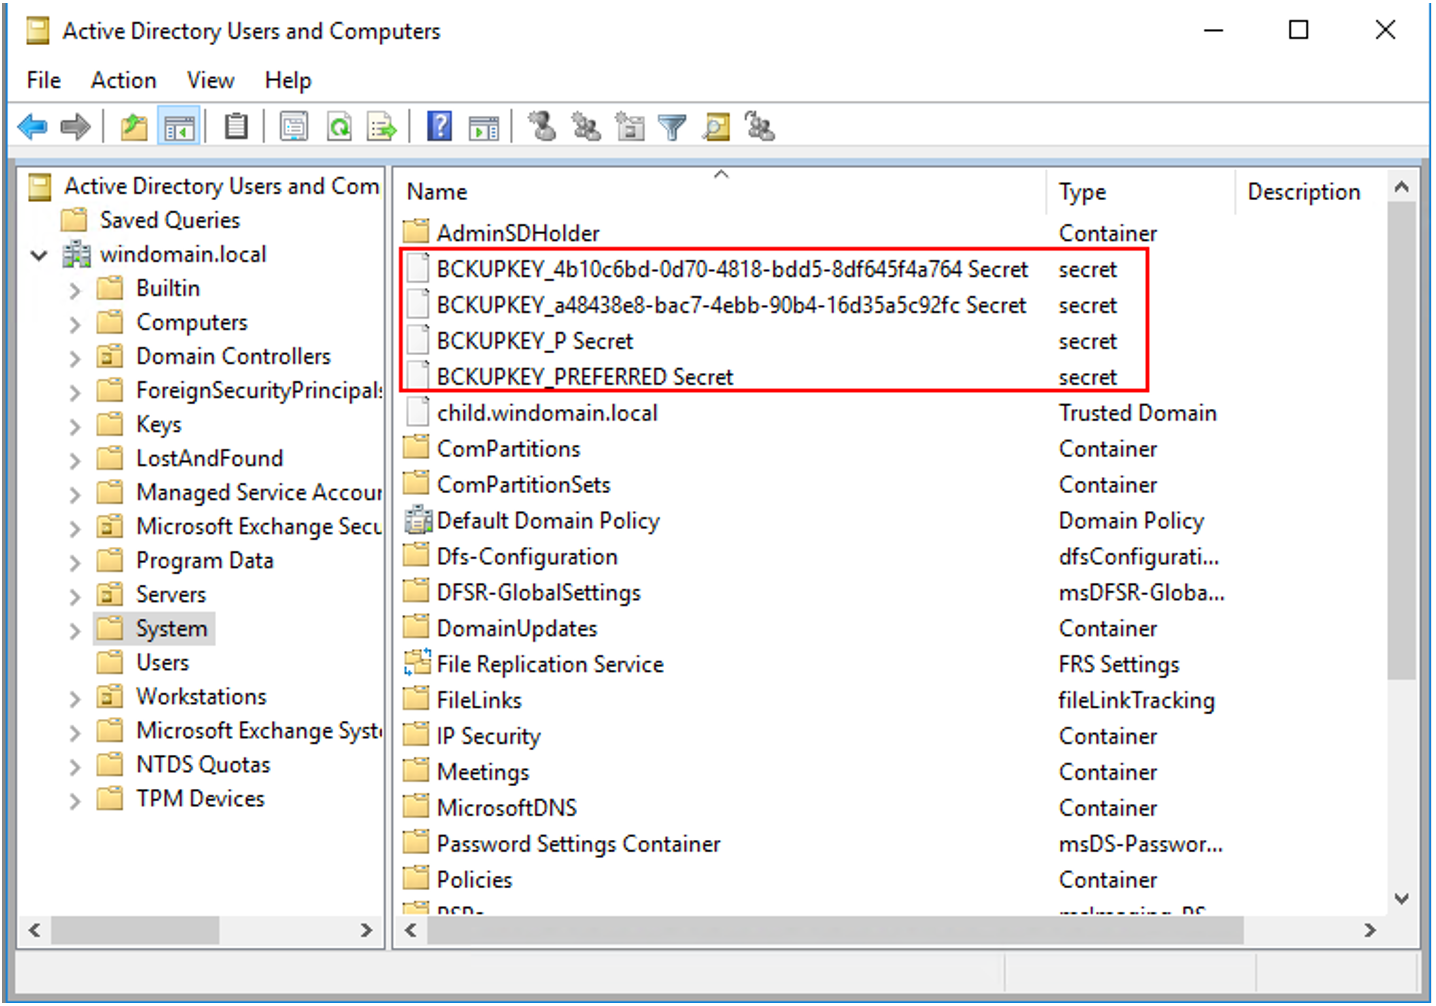
Task: Click the Find objects magnifier icon
Action: 716,127
